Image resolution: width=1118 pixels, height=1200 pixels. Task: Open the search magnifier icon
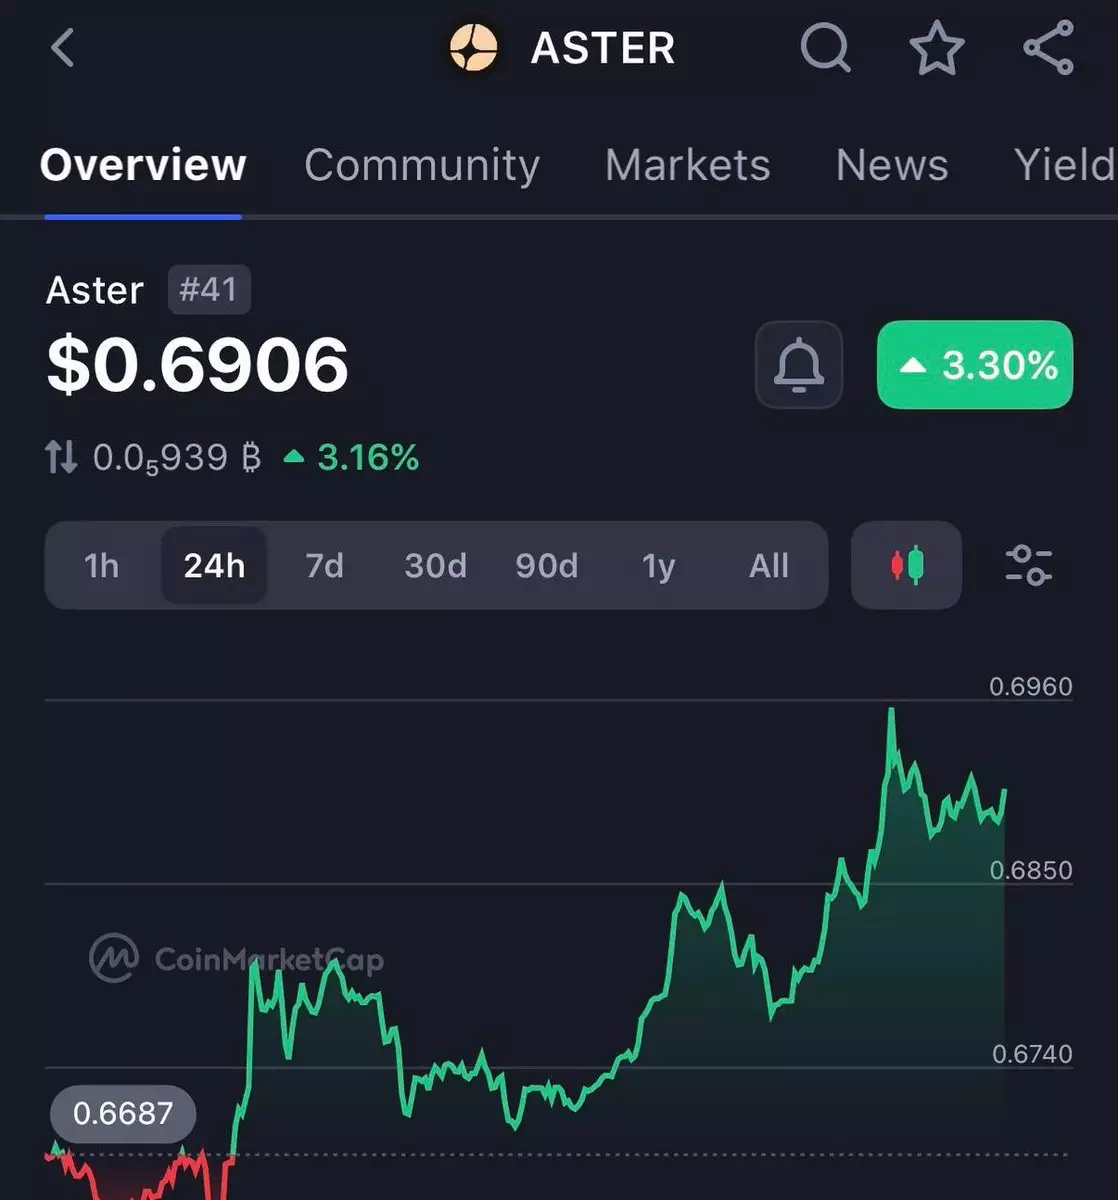pyautogui.click(x=826, y=48)
